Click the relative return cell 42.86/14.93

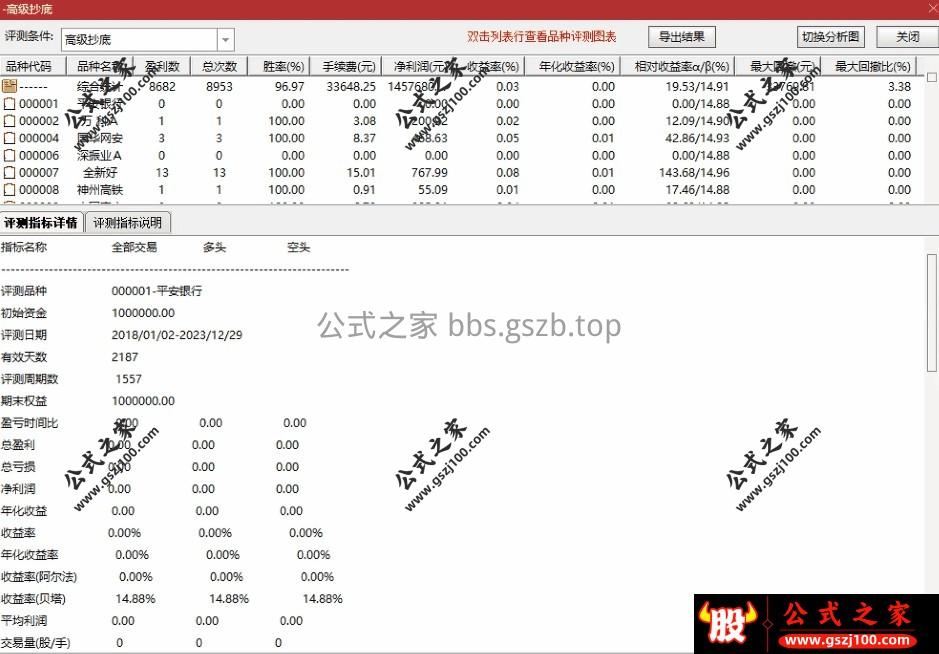click(697, 138)
